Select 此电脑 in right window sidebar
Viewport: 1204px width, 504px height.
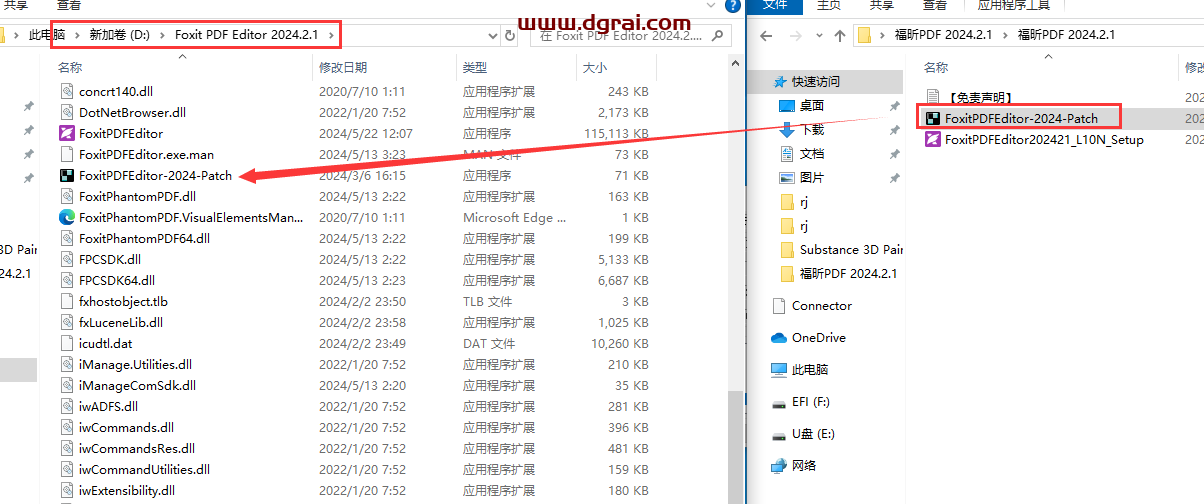pos(809,369)
